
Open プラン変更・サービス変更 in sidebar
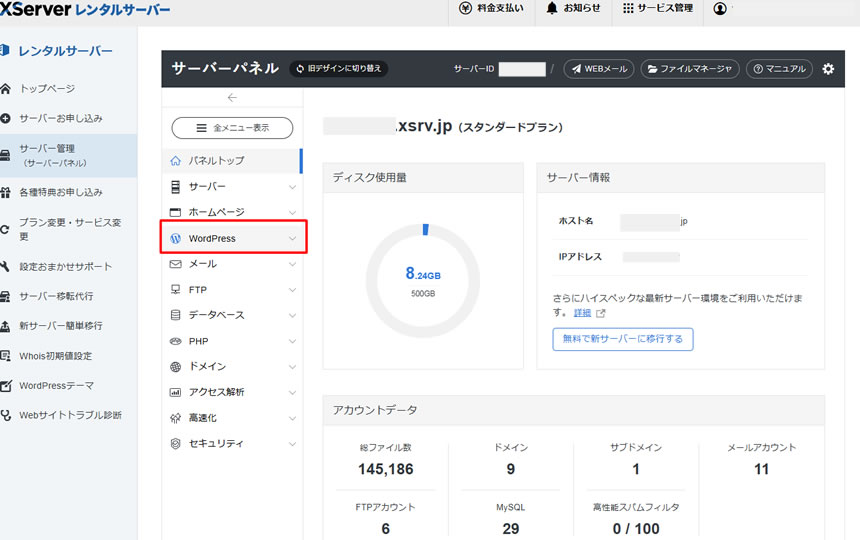tap(68, 229)
